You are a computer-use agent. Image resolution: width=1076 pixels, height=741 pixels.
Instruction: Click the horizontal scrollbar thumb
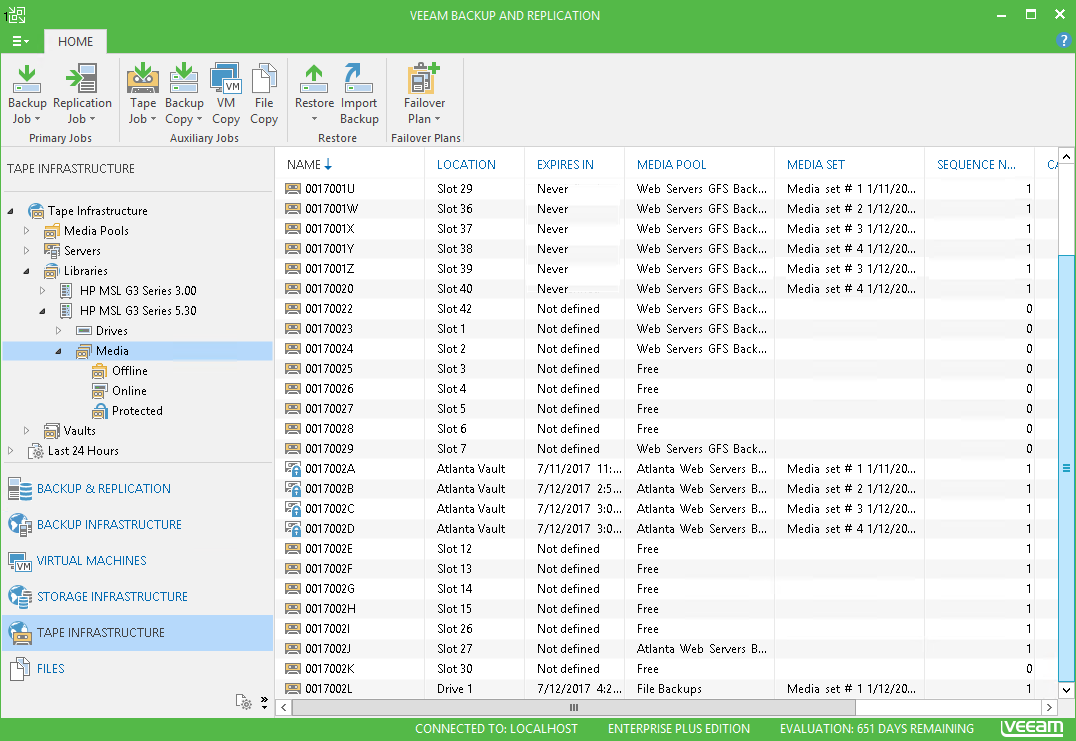(x=574, y=707)
